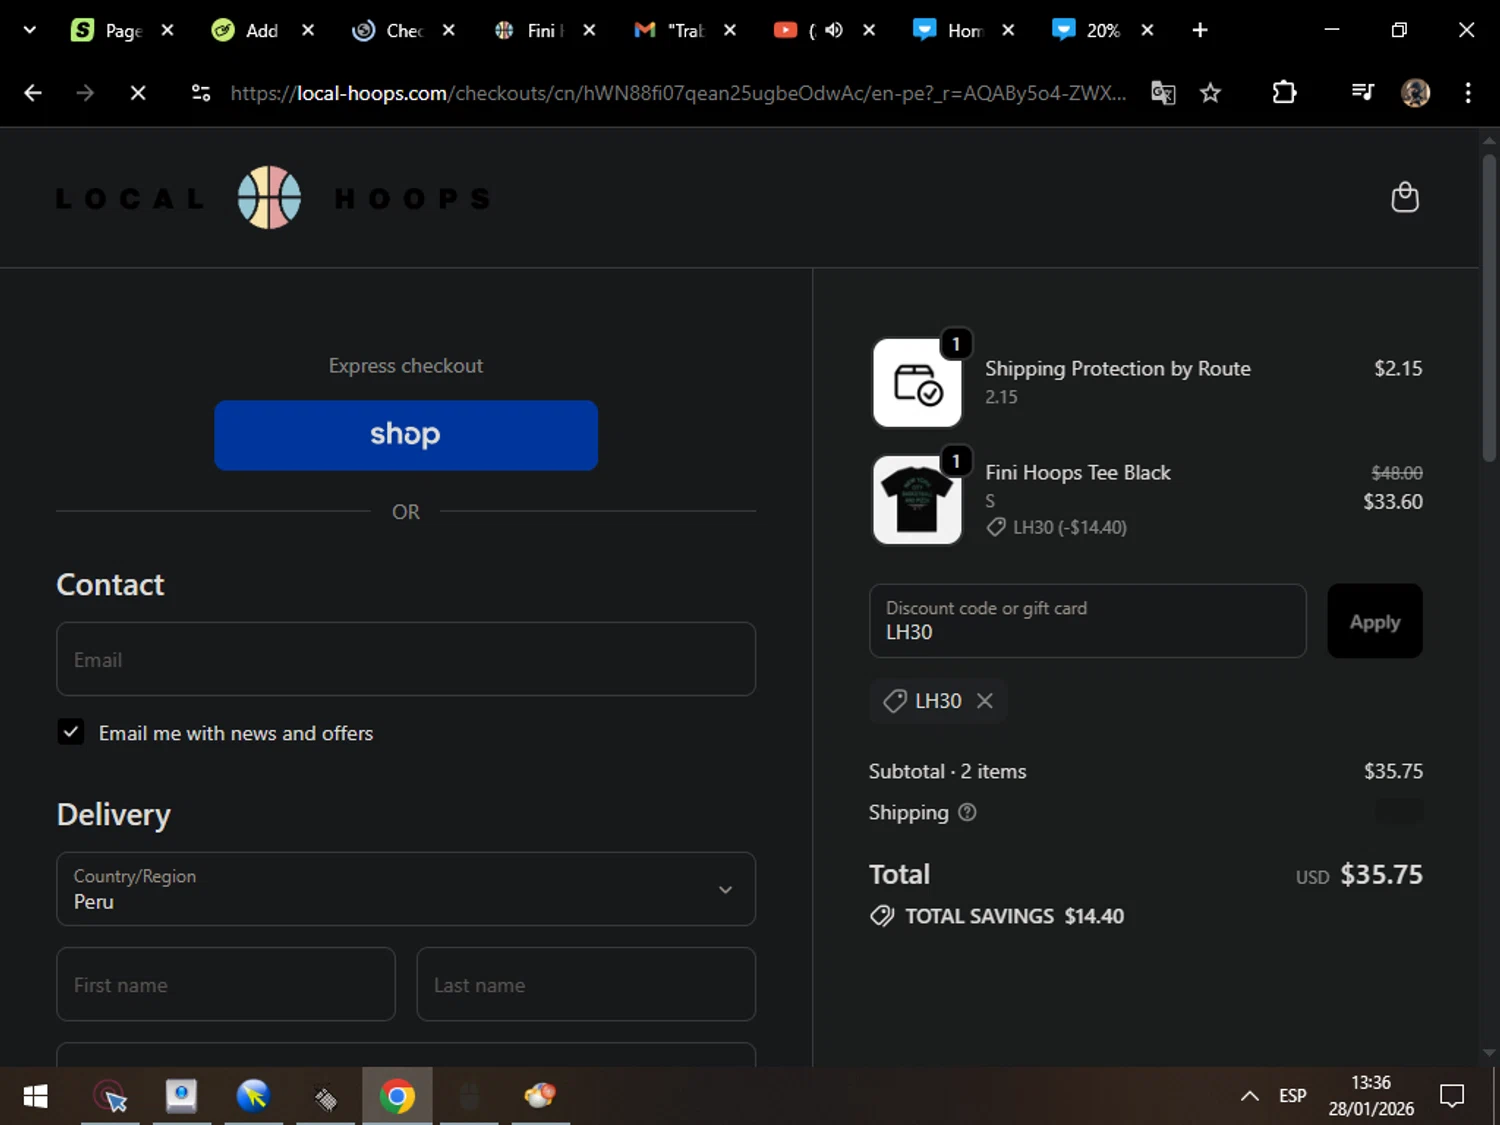Stop page loading with the X button
This screenshot has width=1500, height=1125.
138,93
